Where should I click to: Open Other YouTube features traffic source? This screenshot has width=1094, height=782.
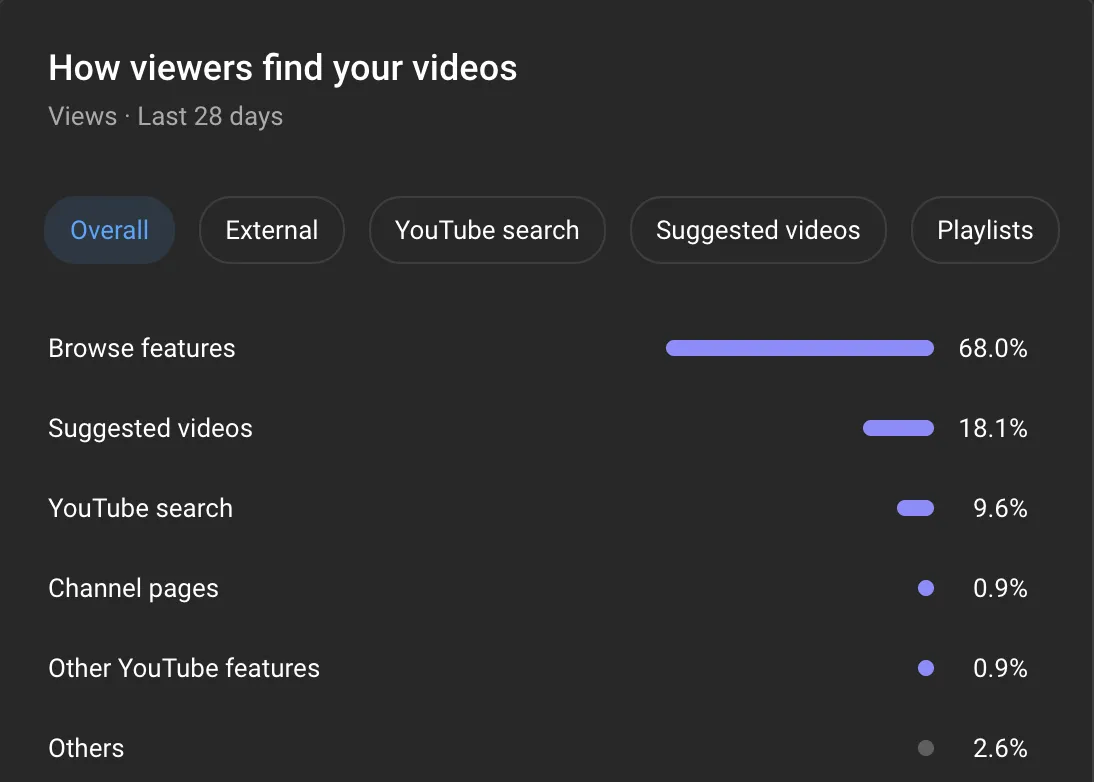[x=184, y=668]
